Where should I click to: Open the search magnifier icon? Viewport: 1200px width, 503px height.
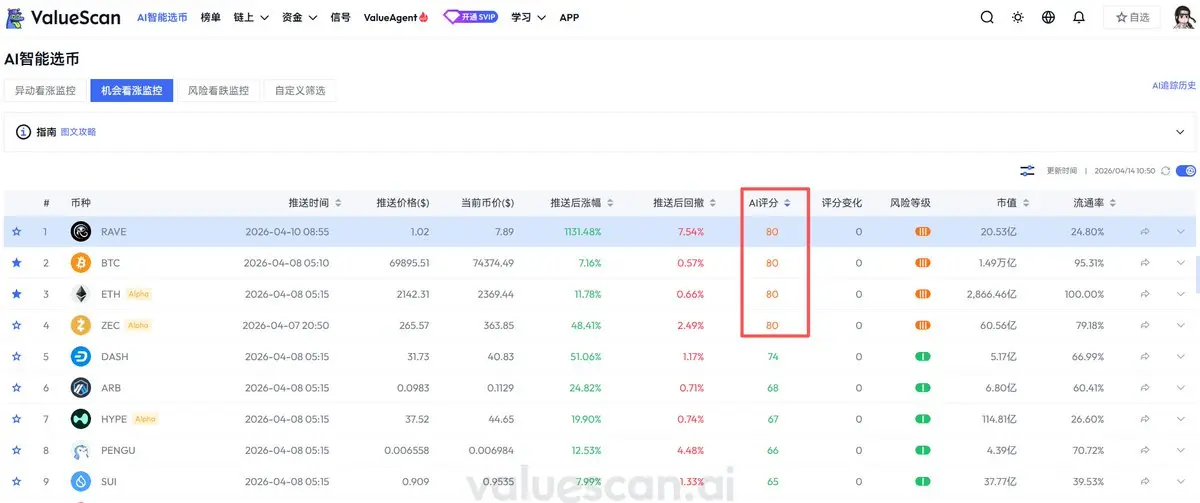pos(987,17)
